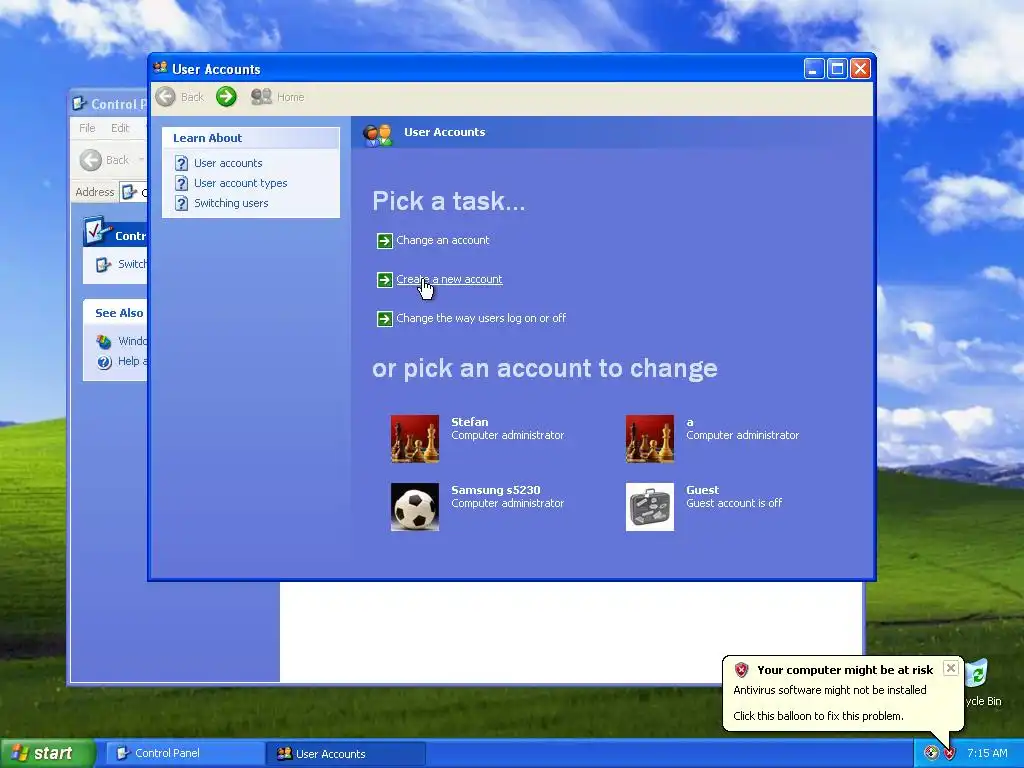Click Switch view icon in Control Panel sidebar
1024x768 pixels.
(x=103, y=264)
